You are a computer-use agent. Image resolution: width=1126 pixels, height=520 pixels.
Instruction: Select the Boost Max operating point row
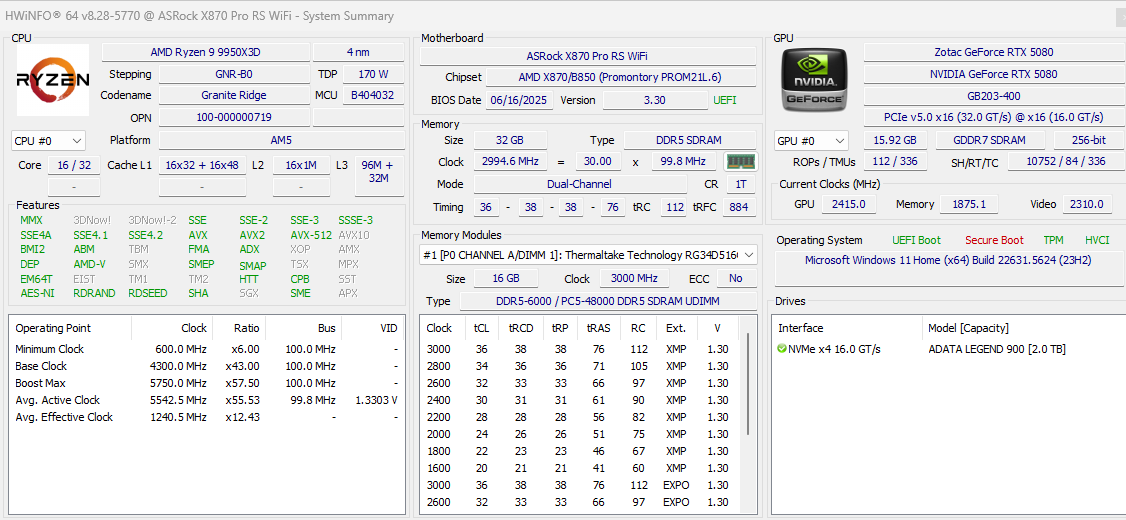tap(206, 383)
